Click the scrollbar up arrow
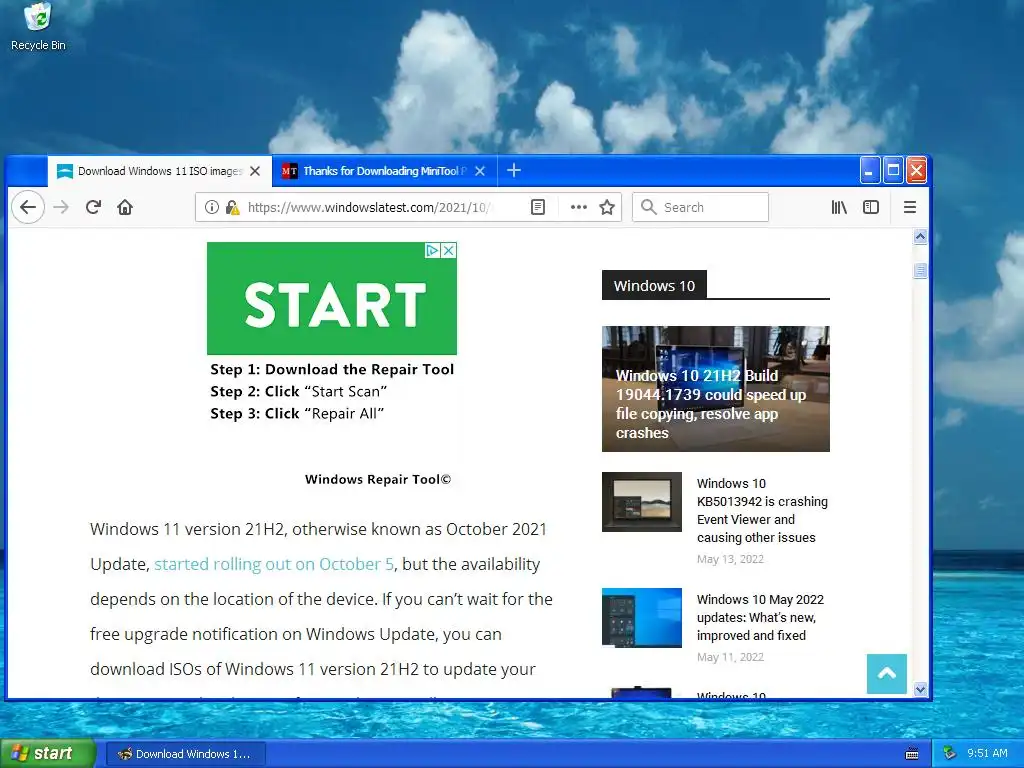This screenshot has height=768, width=1024. (920, 236)
